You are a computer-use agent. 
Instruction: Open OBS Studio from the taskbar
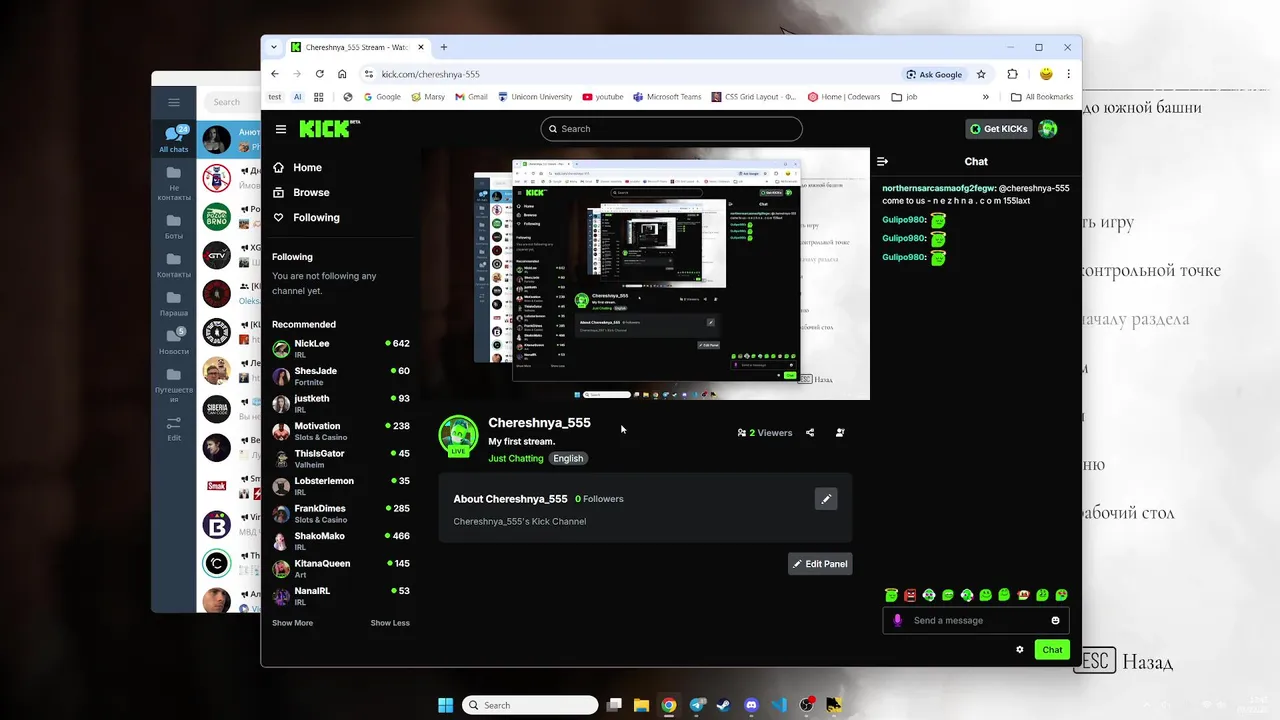click(x=806, y=705)
